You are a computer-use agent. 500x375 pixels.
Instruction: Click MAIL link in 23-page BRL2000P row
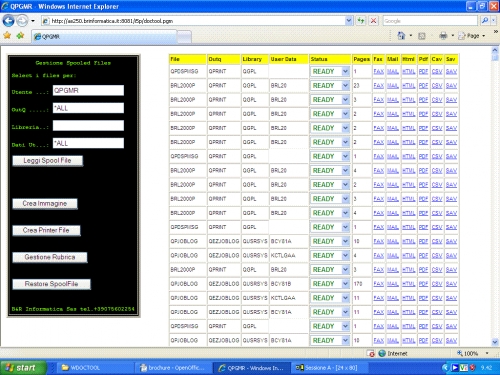tap(393, 86)
